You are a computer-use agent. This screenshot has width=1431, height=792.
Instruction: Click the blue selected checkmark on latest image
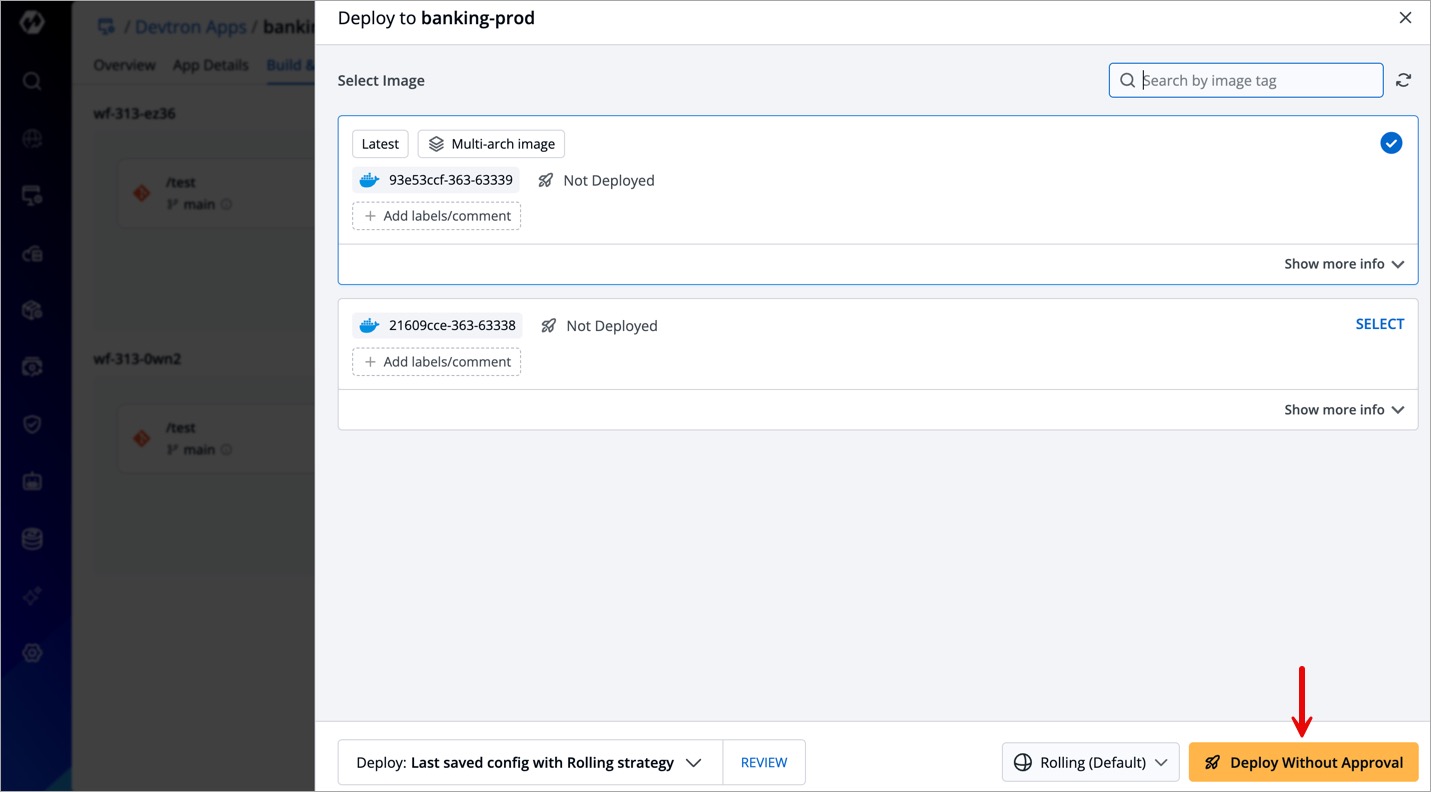point(1390,143)
